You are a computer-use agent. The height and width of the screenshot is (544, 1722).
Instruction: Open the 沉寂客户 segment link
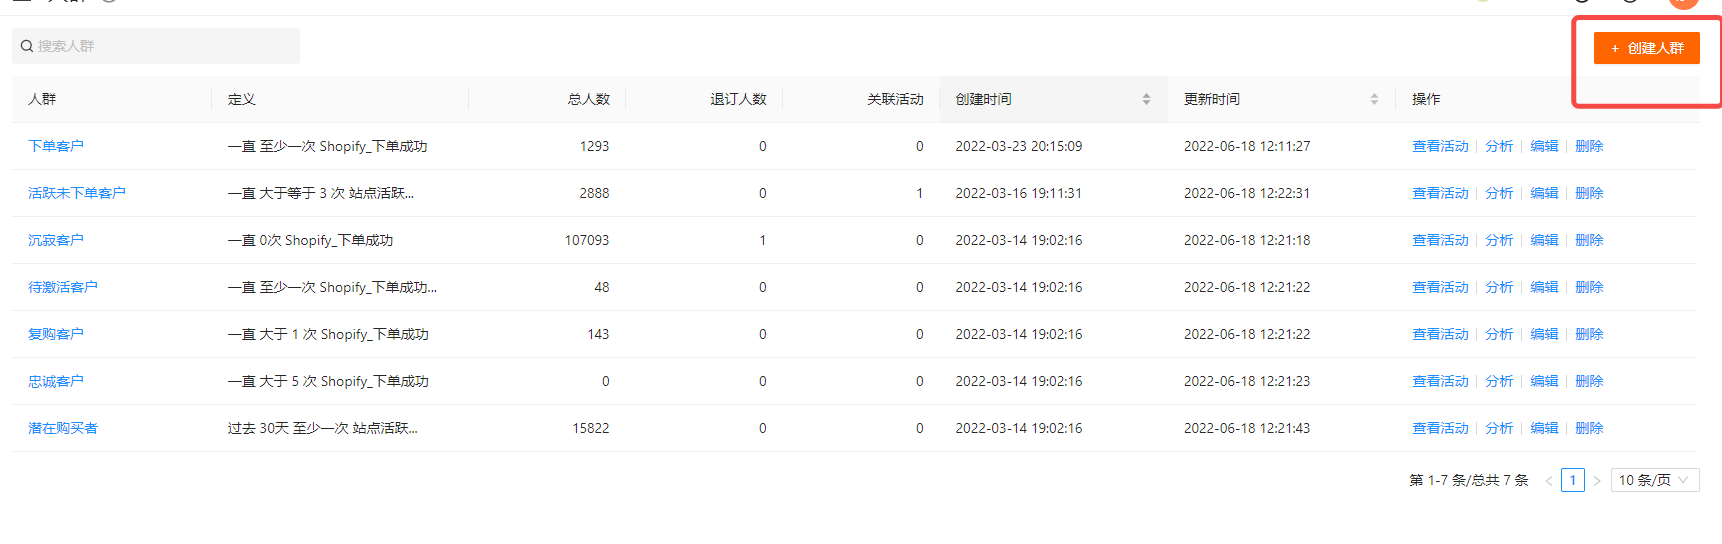pos(56,240)
